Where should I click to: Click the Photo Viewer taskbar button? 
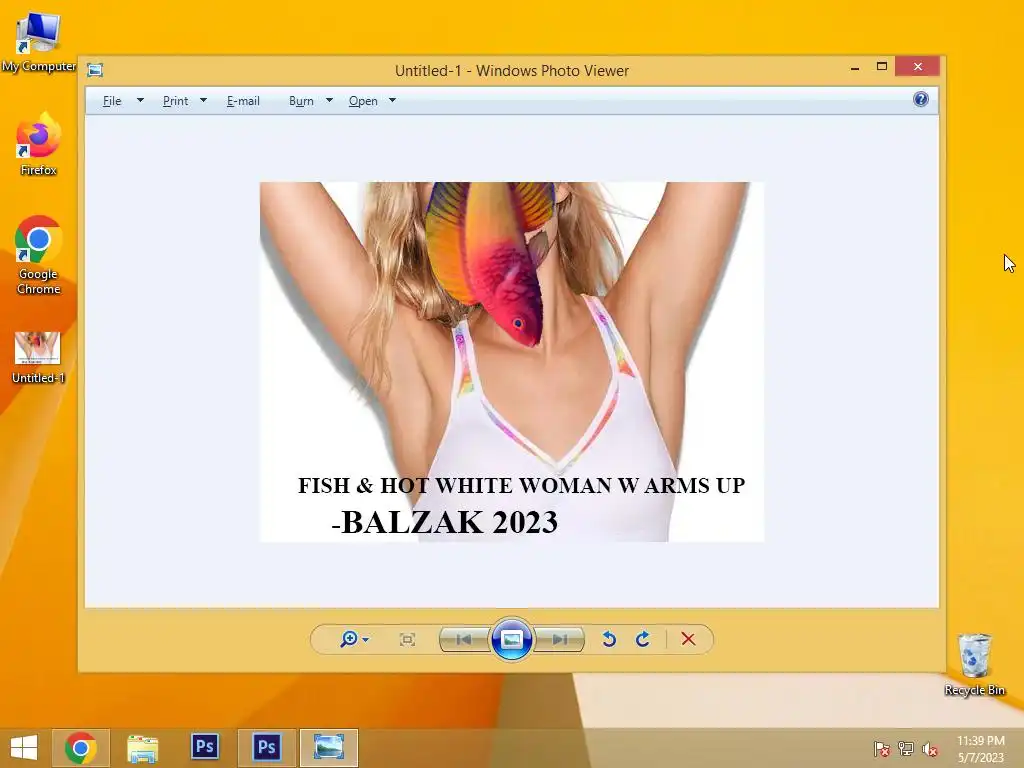click(x=328, y=748)
